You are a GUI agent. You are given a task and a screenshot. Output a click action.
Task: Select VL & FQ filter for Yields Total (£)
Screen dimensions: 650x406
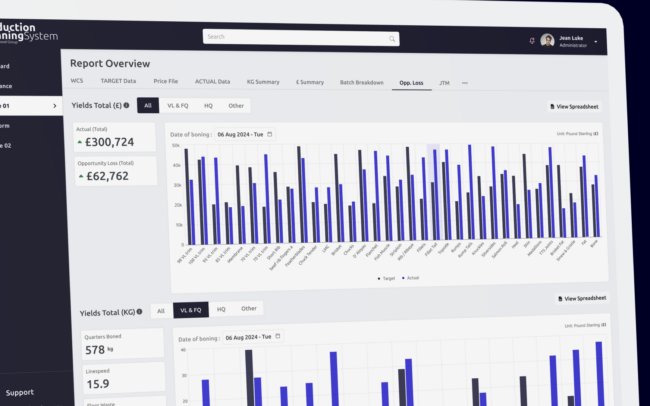178,106
